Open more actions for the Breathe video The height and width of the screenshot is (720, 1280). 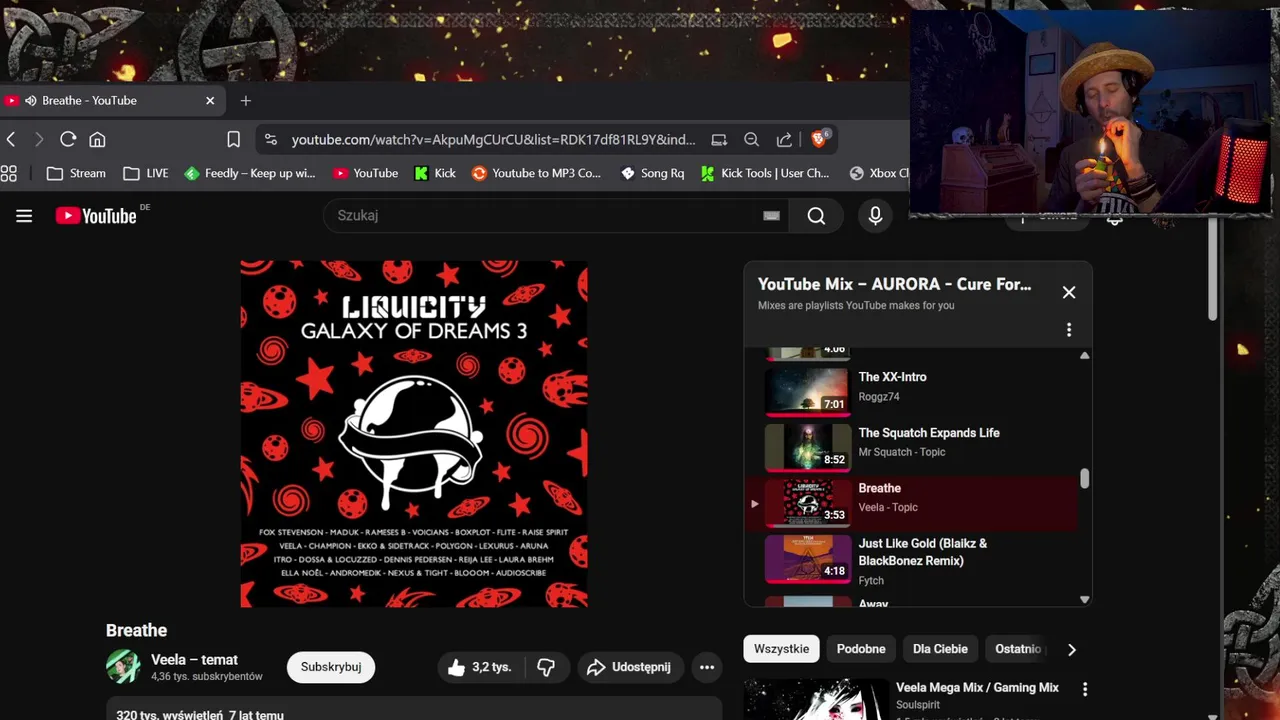point(707,667)
